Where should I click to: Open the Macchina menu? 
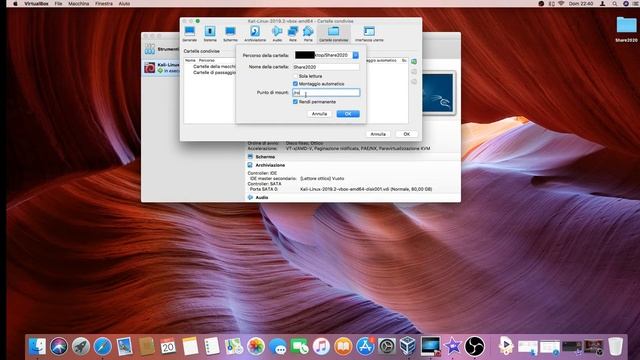[x=78, y=3]
